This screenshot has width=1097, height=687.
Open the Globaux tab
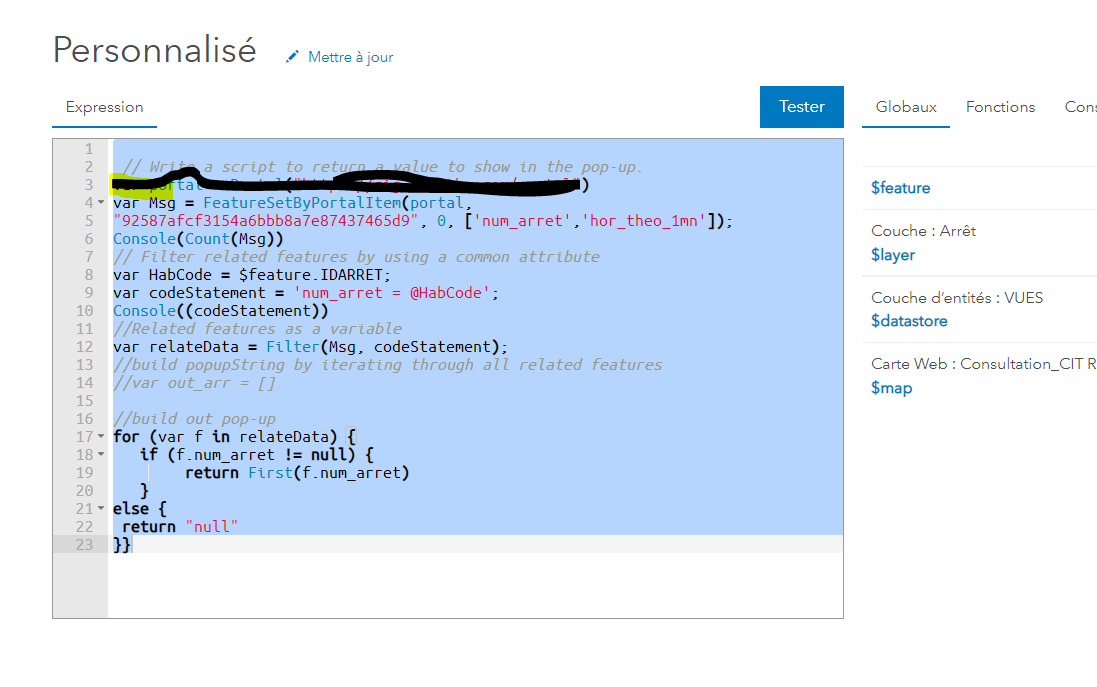(906, 107)
